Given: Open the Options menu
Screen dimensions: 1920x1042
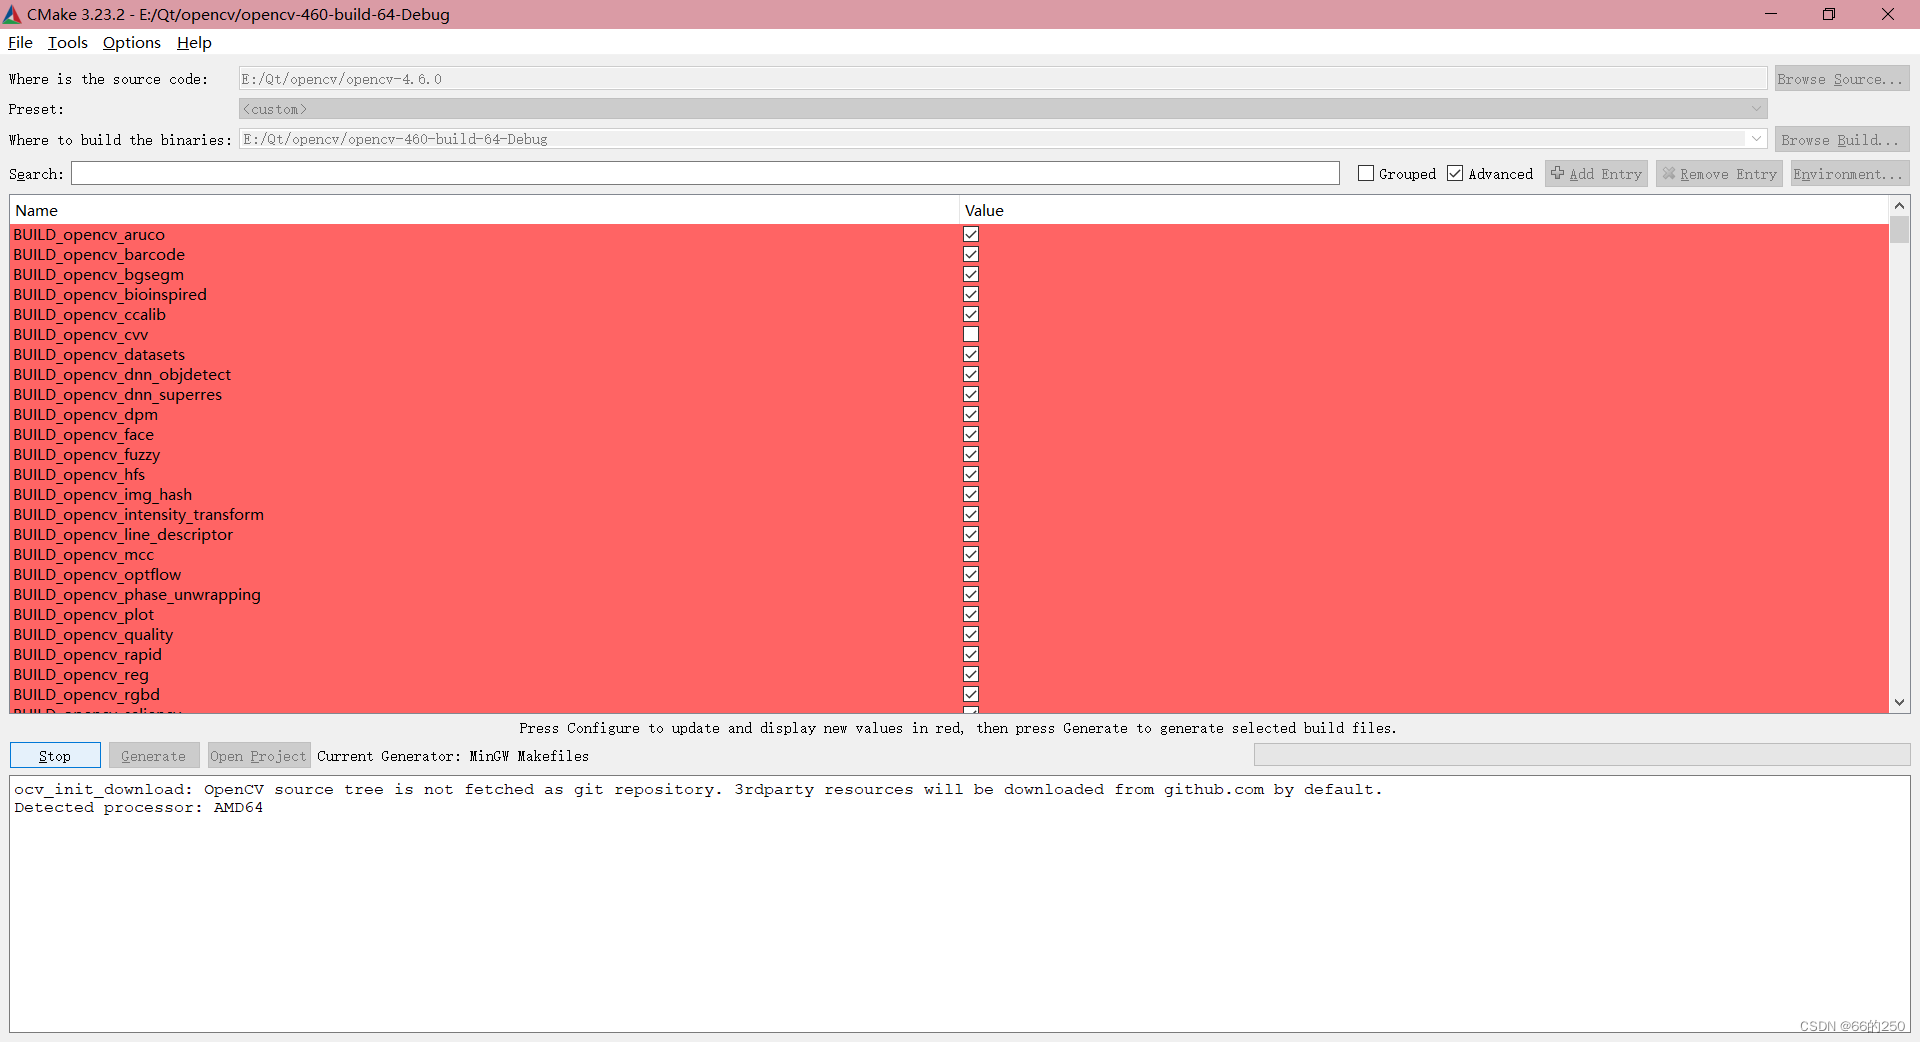Looking at the screenshot, I should point(131,43).
